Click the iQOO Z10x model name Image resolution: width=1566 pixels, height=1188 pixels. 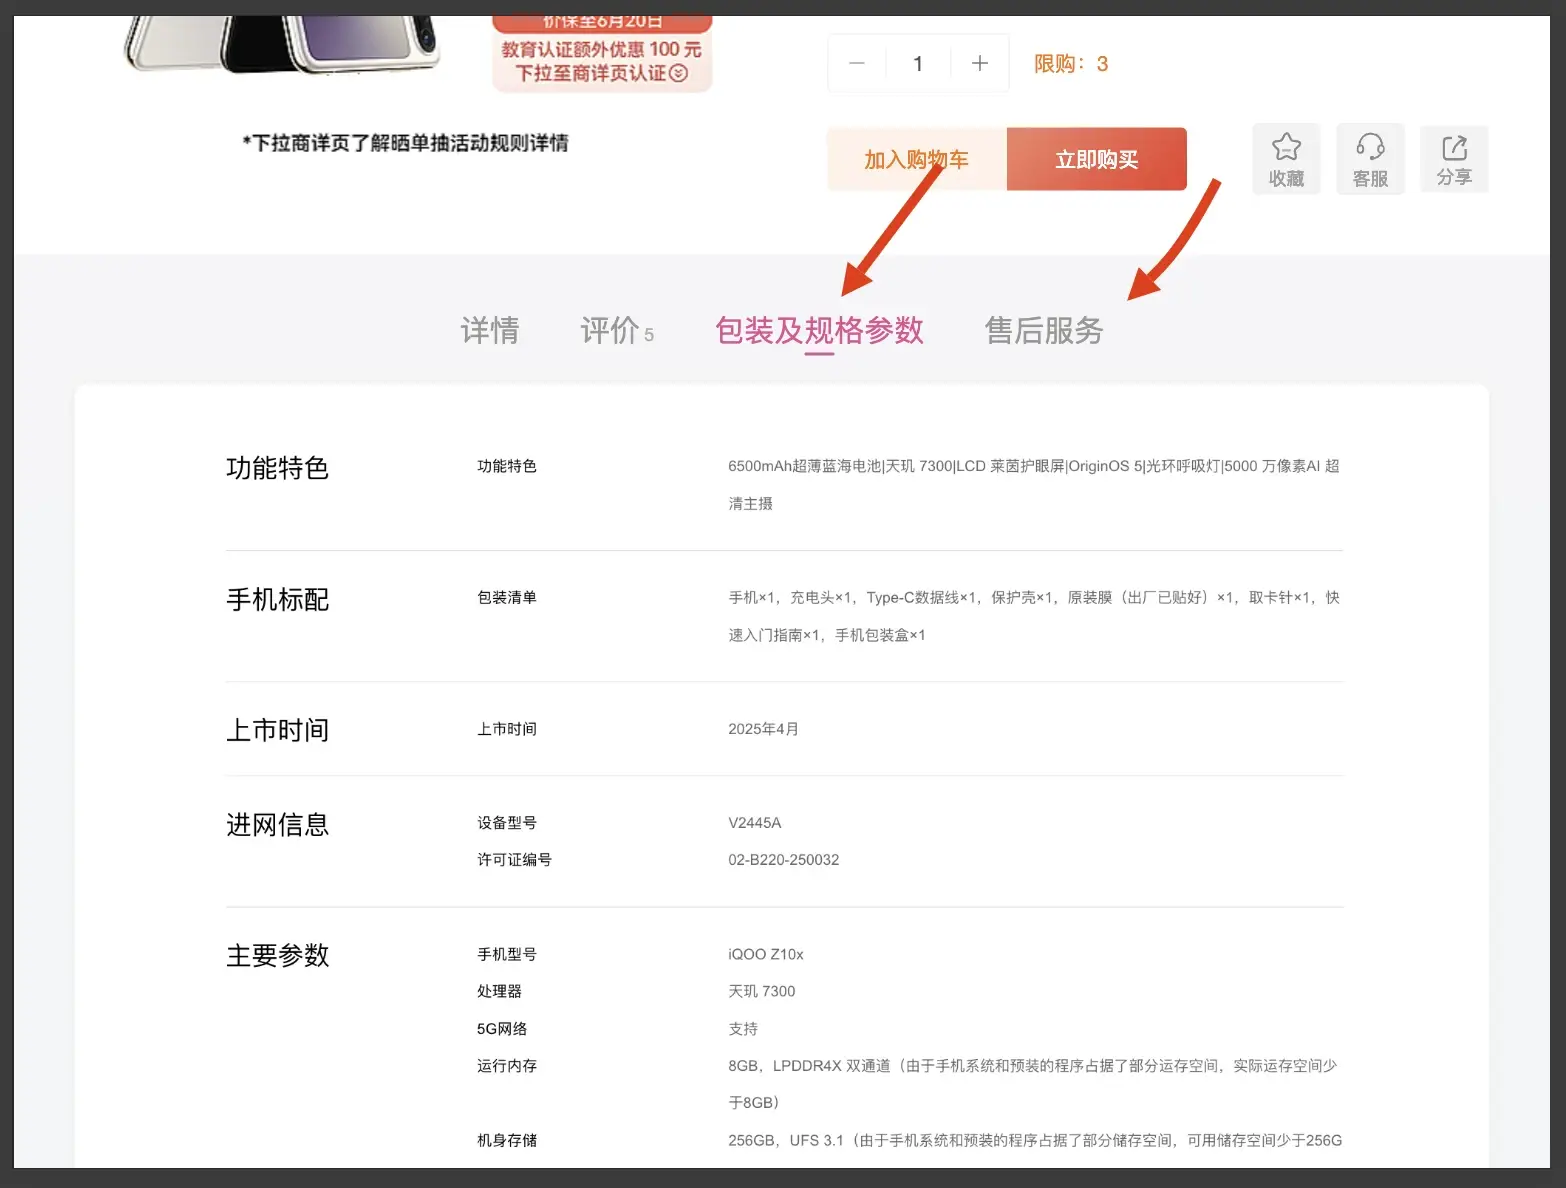[766, 954]
